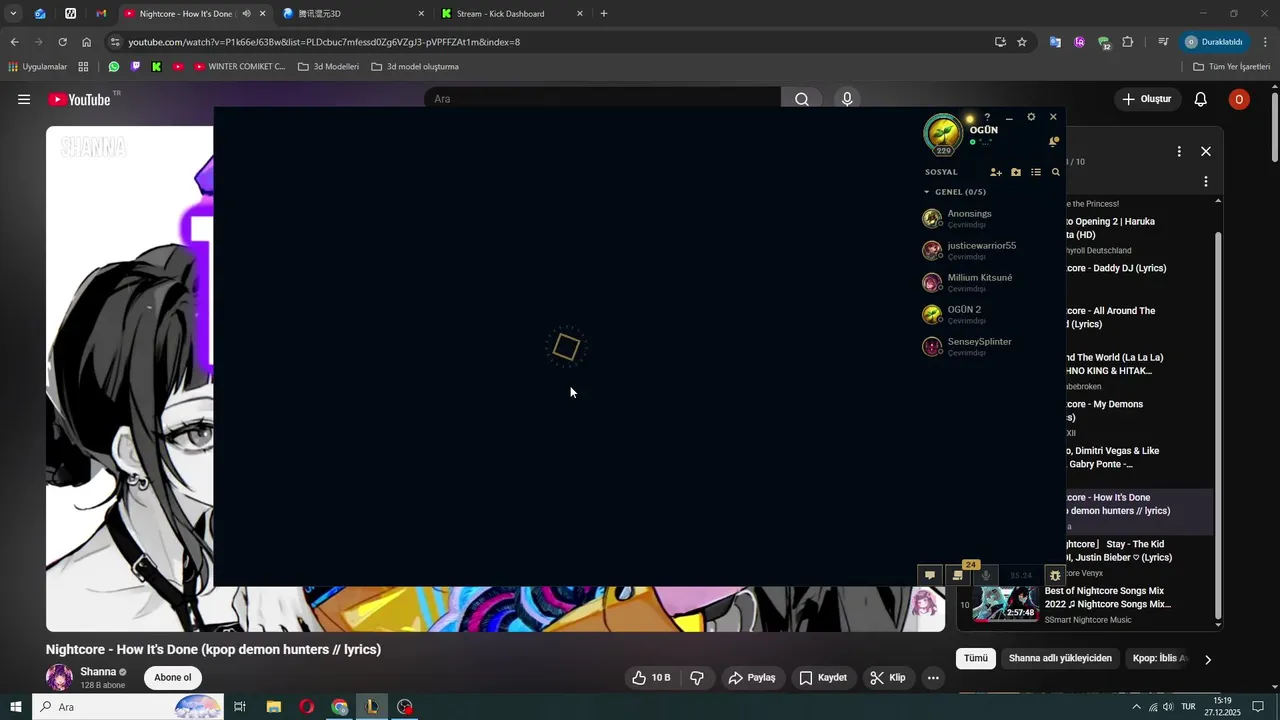Viewport: 1280px width, 720px height.
Task: Click League bug report icon
Action: 1054,575
